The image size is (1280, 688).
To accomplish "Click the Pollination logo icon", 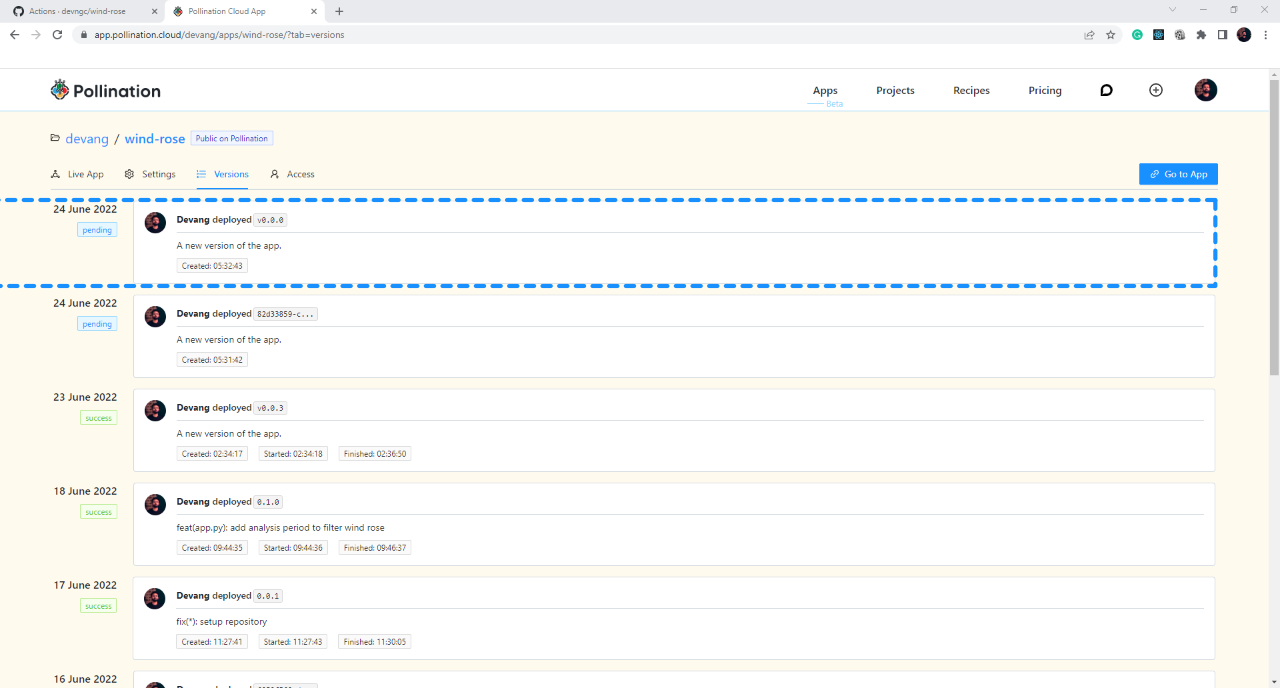I will point(60,90).
